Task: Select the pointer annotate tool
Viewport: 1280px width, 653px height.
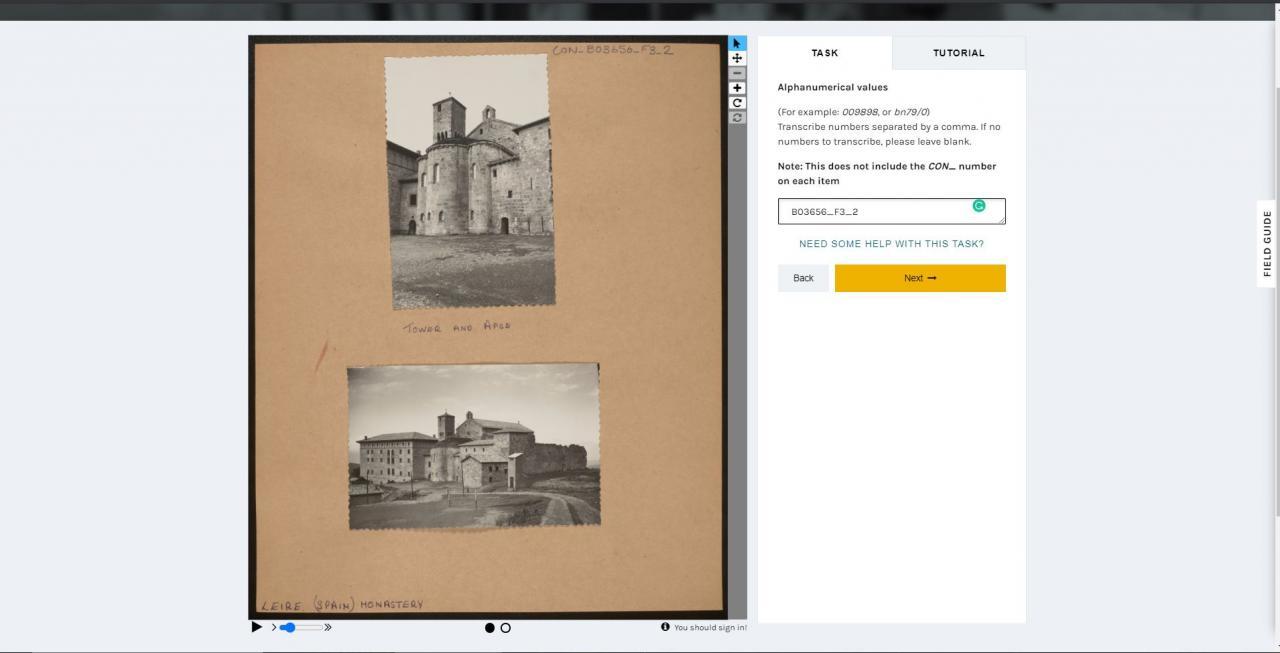Action: point(737,44)
